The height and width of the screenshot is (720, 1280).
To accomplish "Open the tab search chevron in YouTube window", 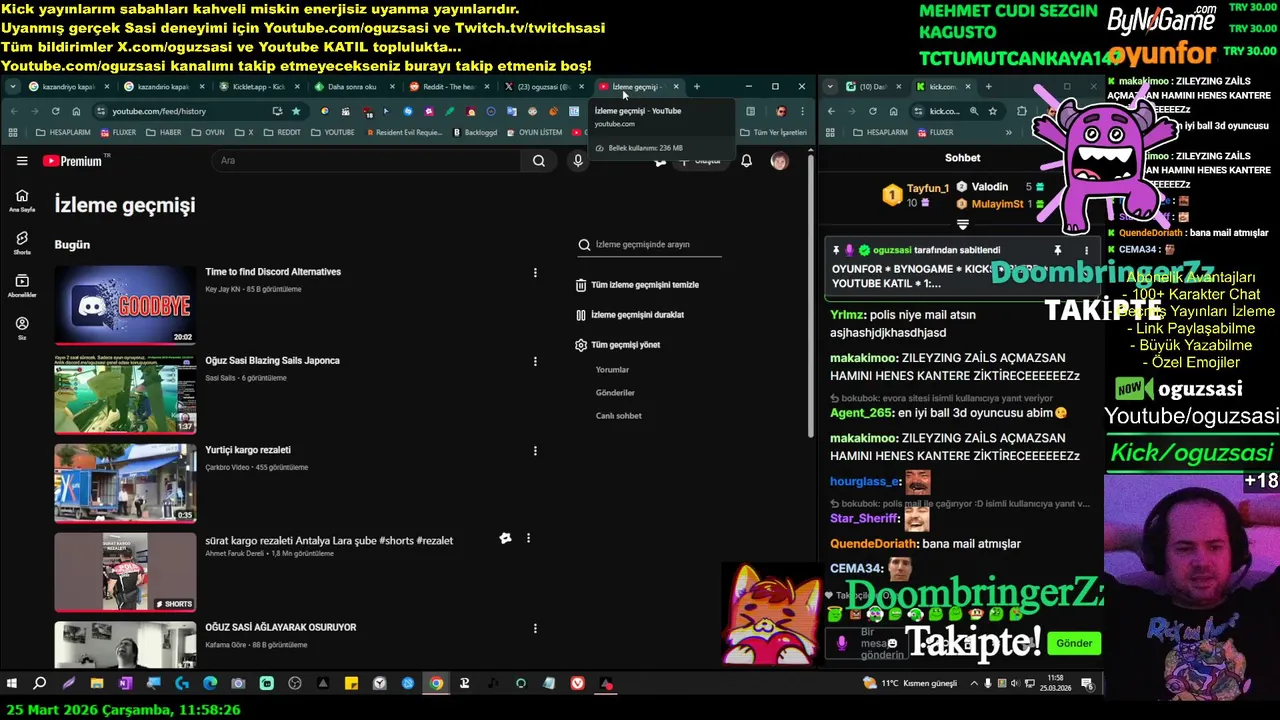I will click(x=12, y=87).
